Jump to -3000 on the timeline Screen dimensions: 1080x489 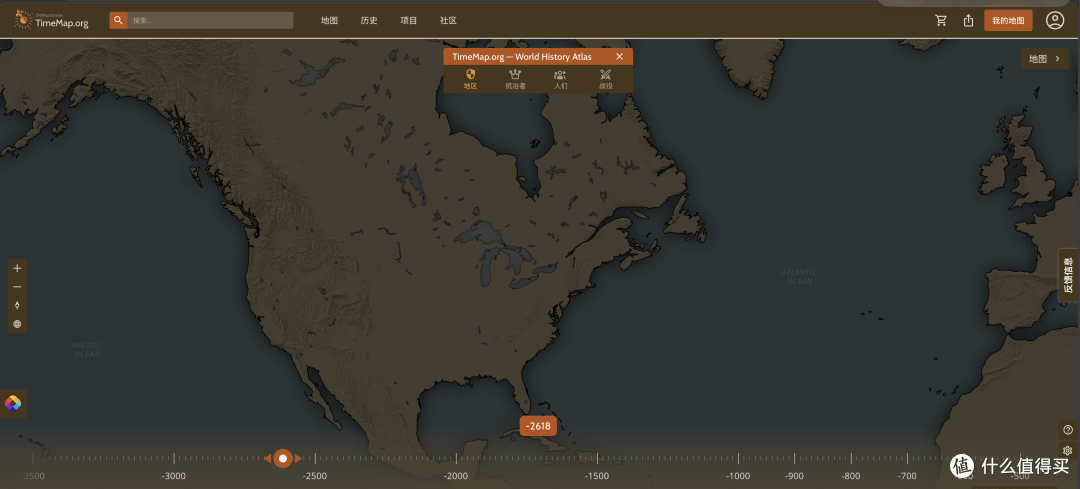coord(174,476)
